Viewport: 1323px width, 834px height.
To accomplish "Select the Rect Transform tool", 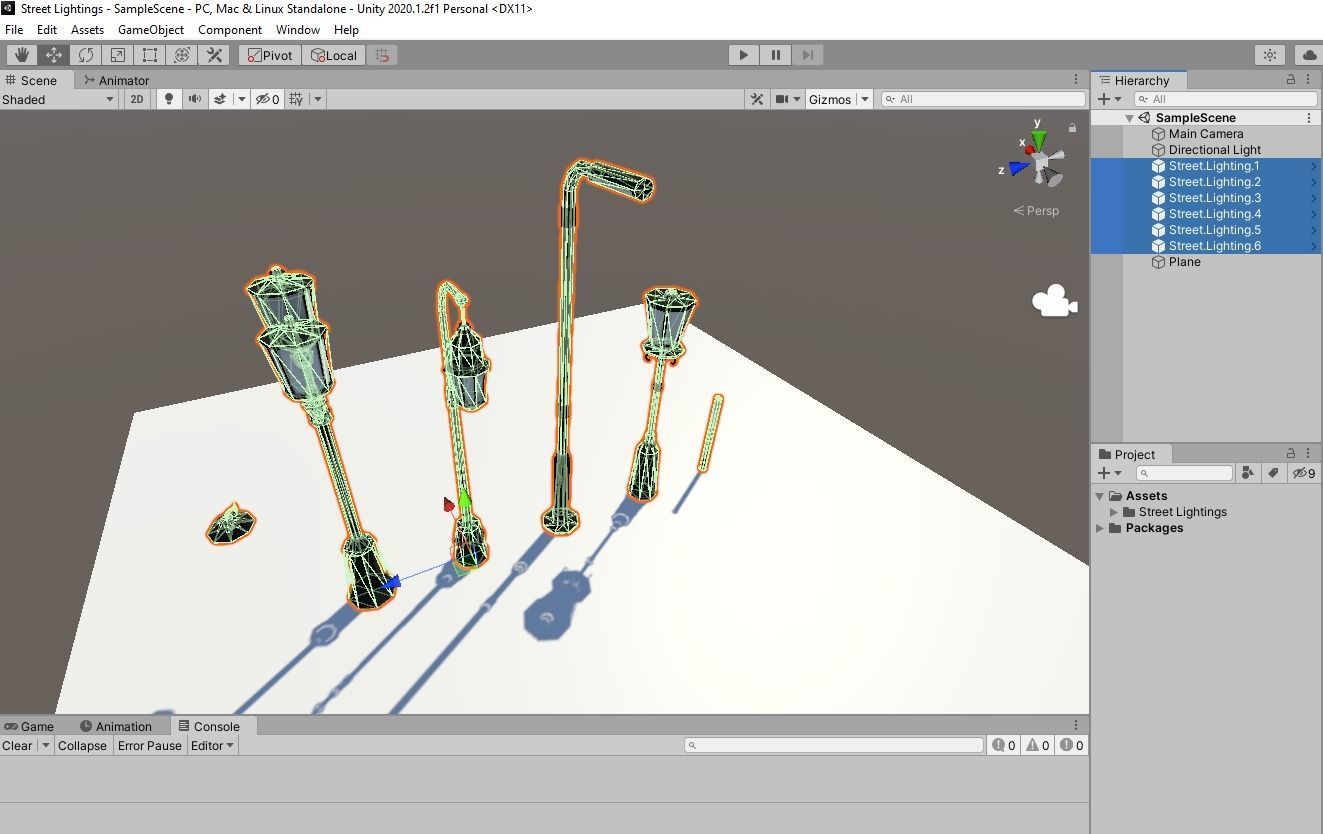I will coord(150,55).
